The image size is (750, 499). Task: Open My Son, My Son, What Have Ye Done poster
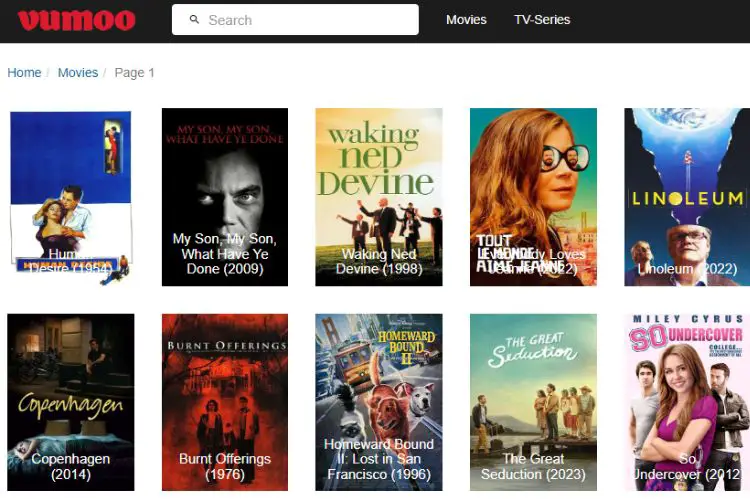[225, 197]
